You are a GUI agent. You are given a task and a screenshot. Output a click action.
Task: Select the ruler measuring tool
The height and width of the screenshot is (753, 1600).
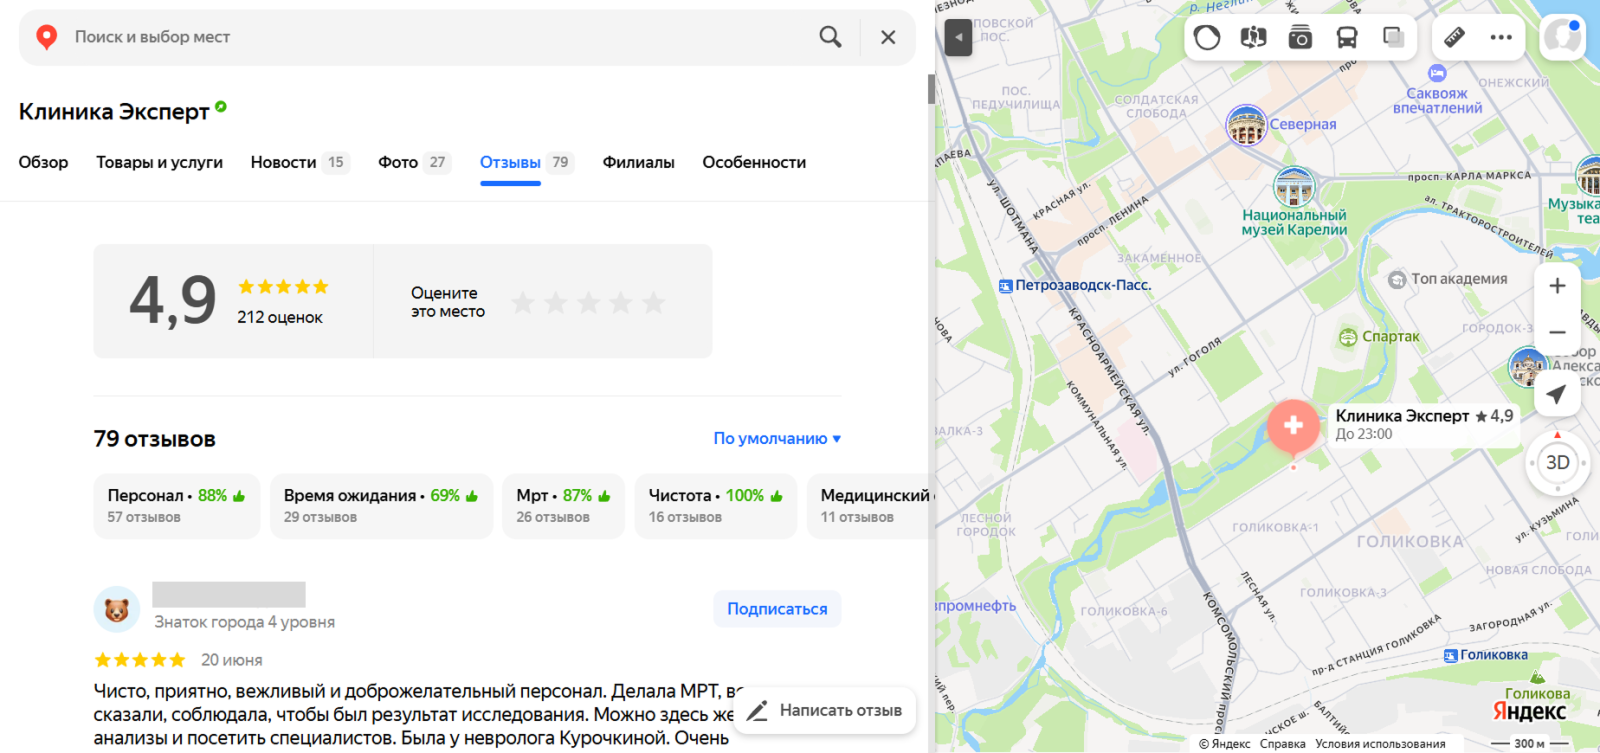point(1454,38)
